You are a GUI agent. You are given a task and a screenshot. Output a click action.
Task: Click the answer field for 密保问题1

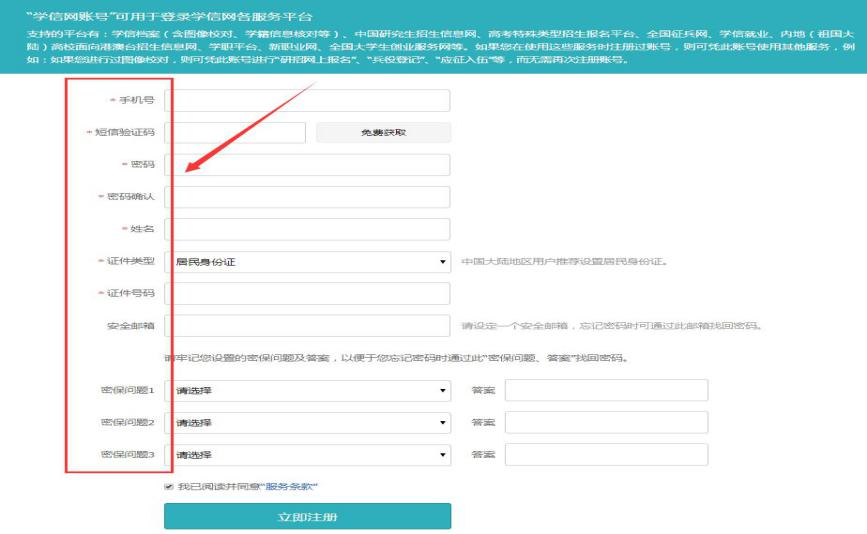point(606,391)
